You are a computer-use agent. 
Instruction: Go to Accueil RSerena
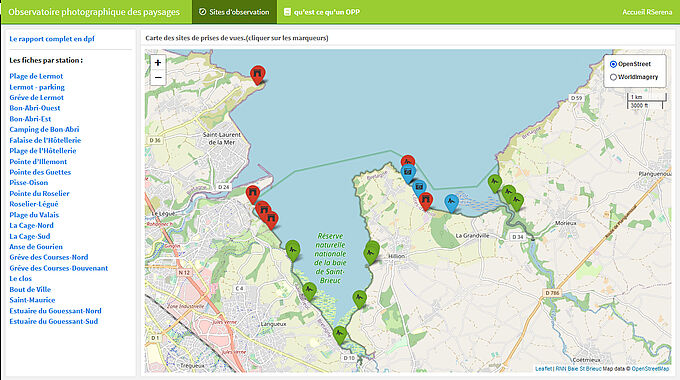click(x=647, y=12)
